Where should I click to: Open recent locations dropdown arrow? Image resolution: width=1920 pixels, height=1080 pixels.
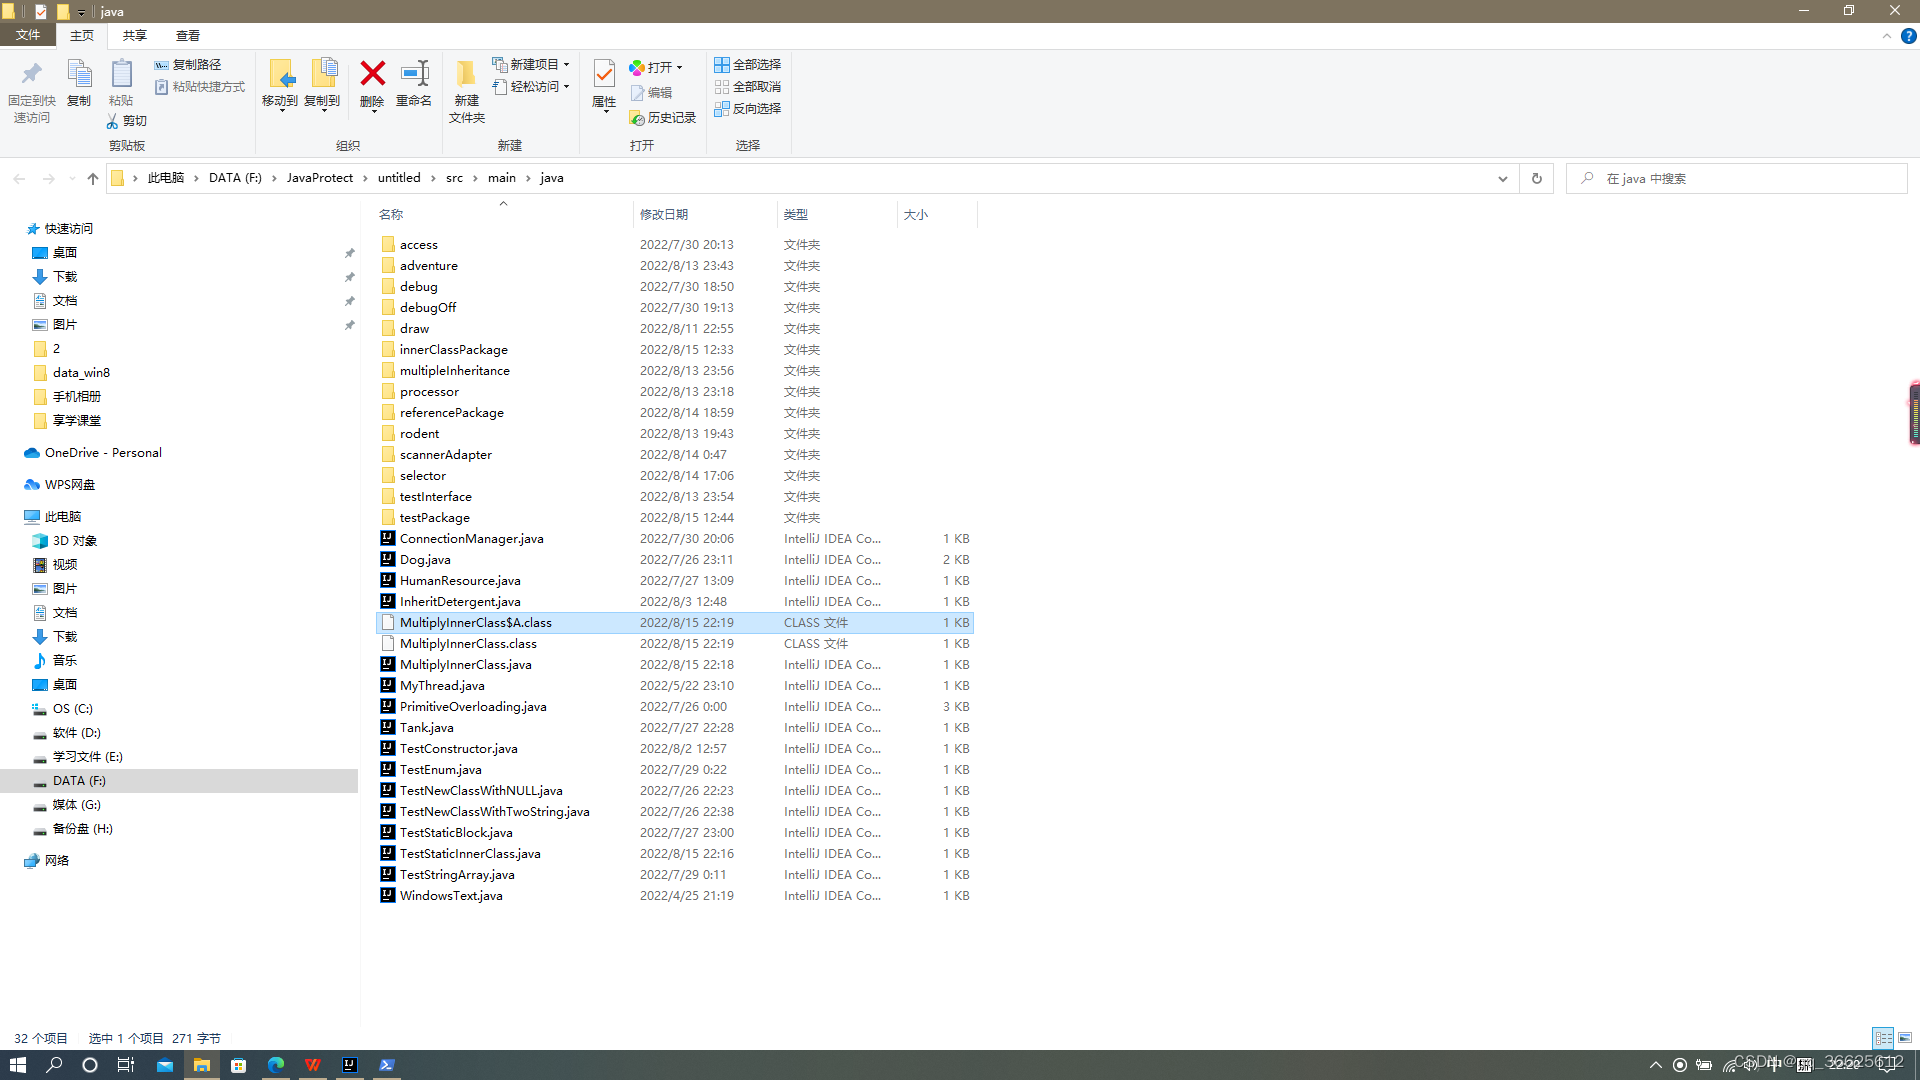click(72, 178)
